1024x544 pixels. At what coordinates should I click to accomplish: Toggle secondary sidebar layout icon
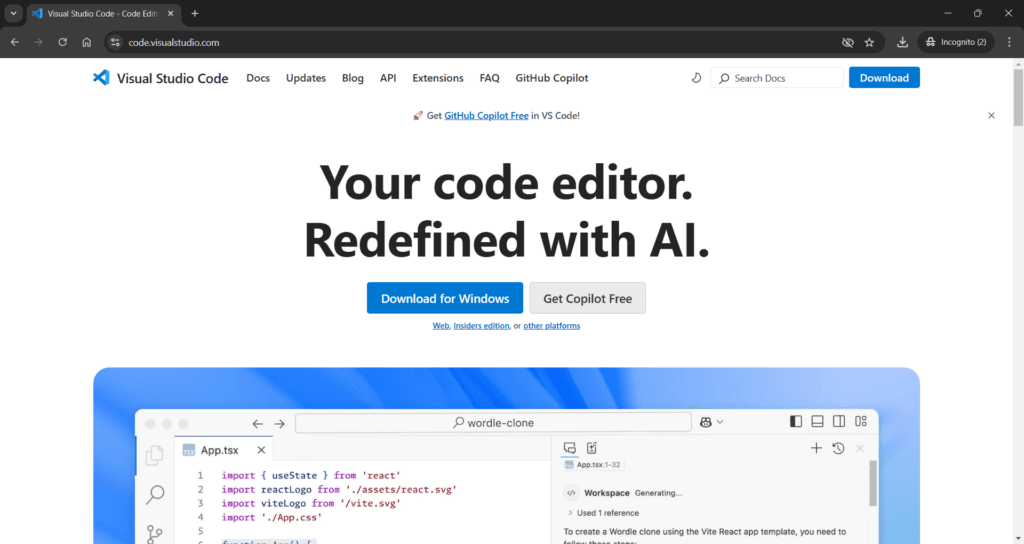(839, 421)
